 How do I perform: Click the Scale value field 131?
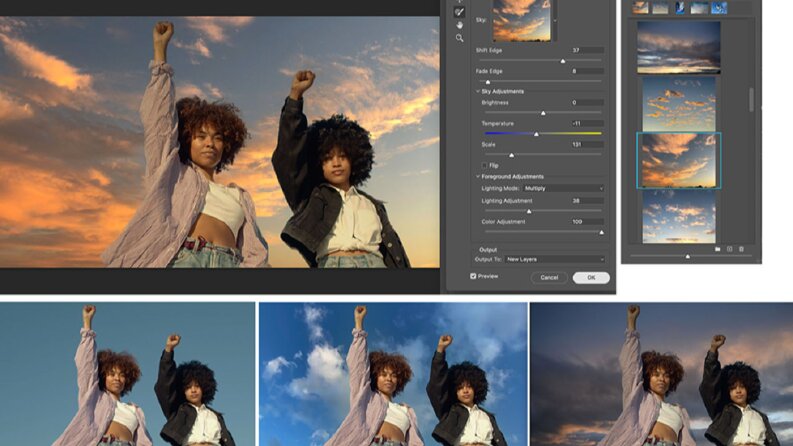[587, 145]
